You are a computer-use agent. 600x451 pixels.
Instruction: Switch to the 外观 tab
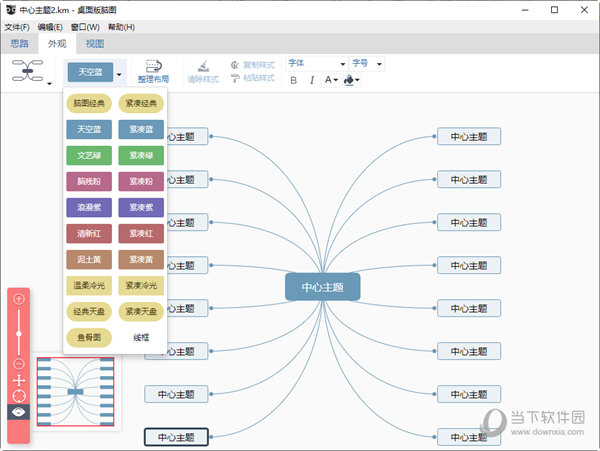tap(57, 44)
